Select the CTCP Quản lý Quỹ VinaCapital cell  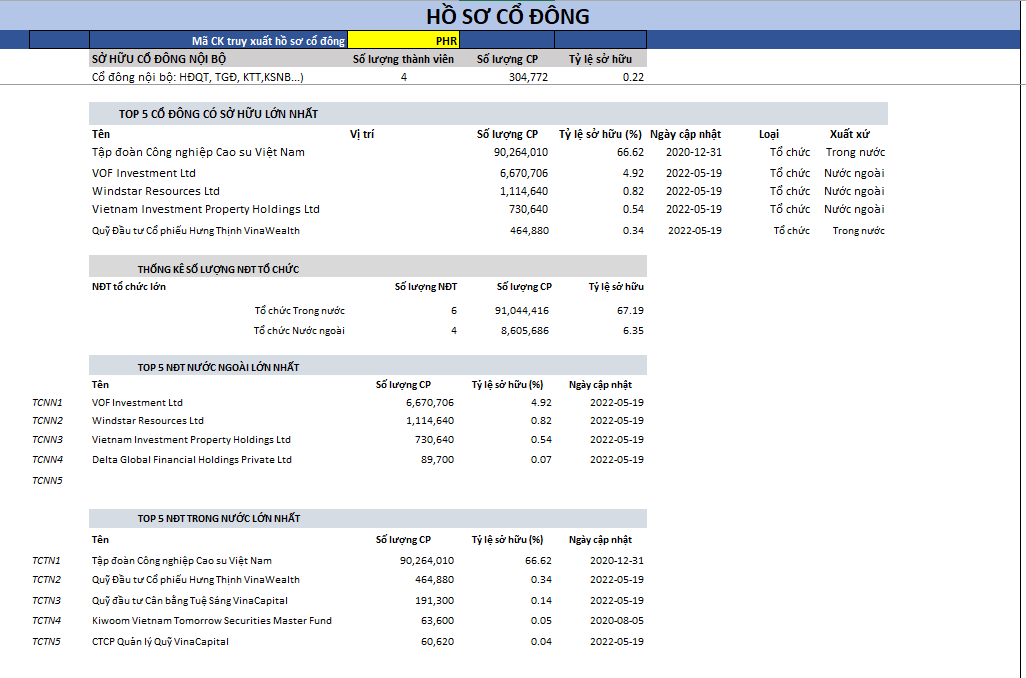tap(160, 642)
